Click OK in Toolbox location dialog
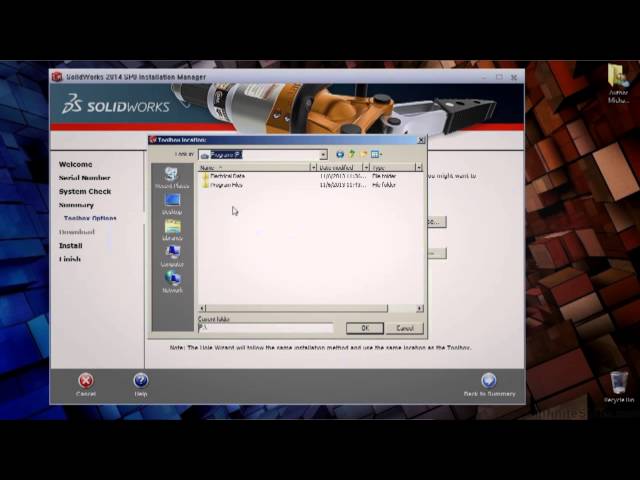Viewport: 640px width, 480px height. click(x=365, y=328)
